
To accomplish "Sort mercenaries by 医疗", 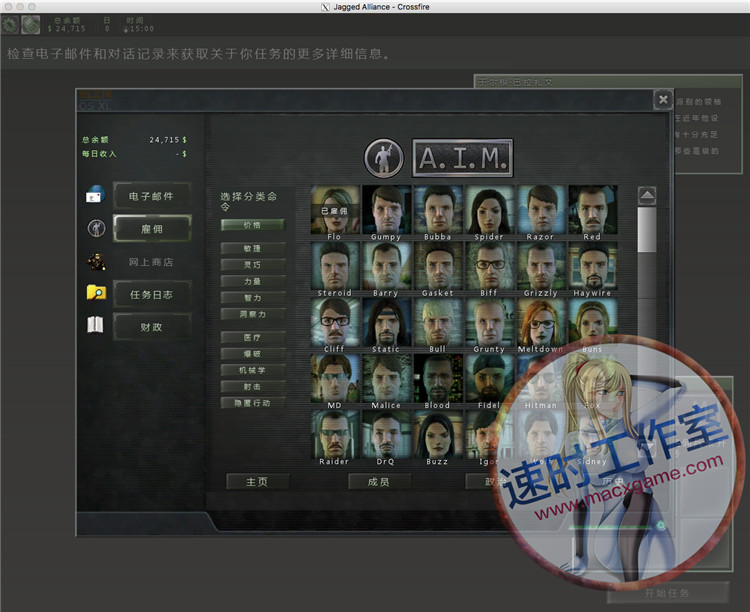I will [x=253, y=337].
